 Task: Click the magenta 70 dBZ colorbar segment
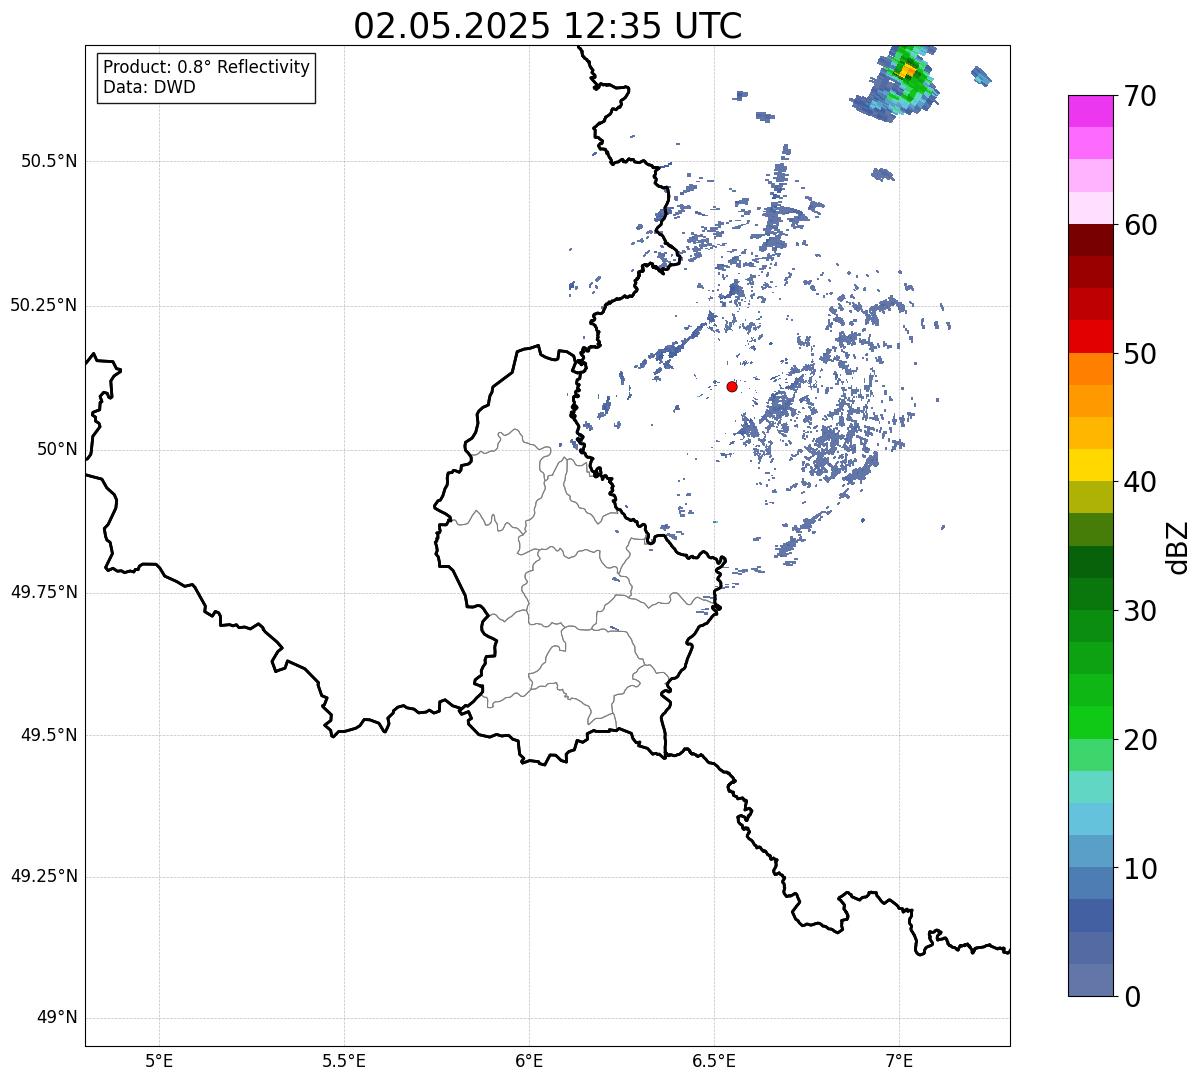(x=1091, y=111)
